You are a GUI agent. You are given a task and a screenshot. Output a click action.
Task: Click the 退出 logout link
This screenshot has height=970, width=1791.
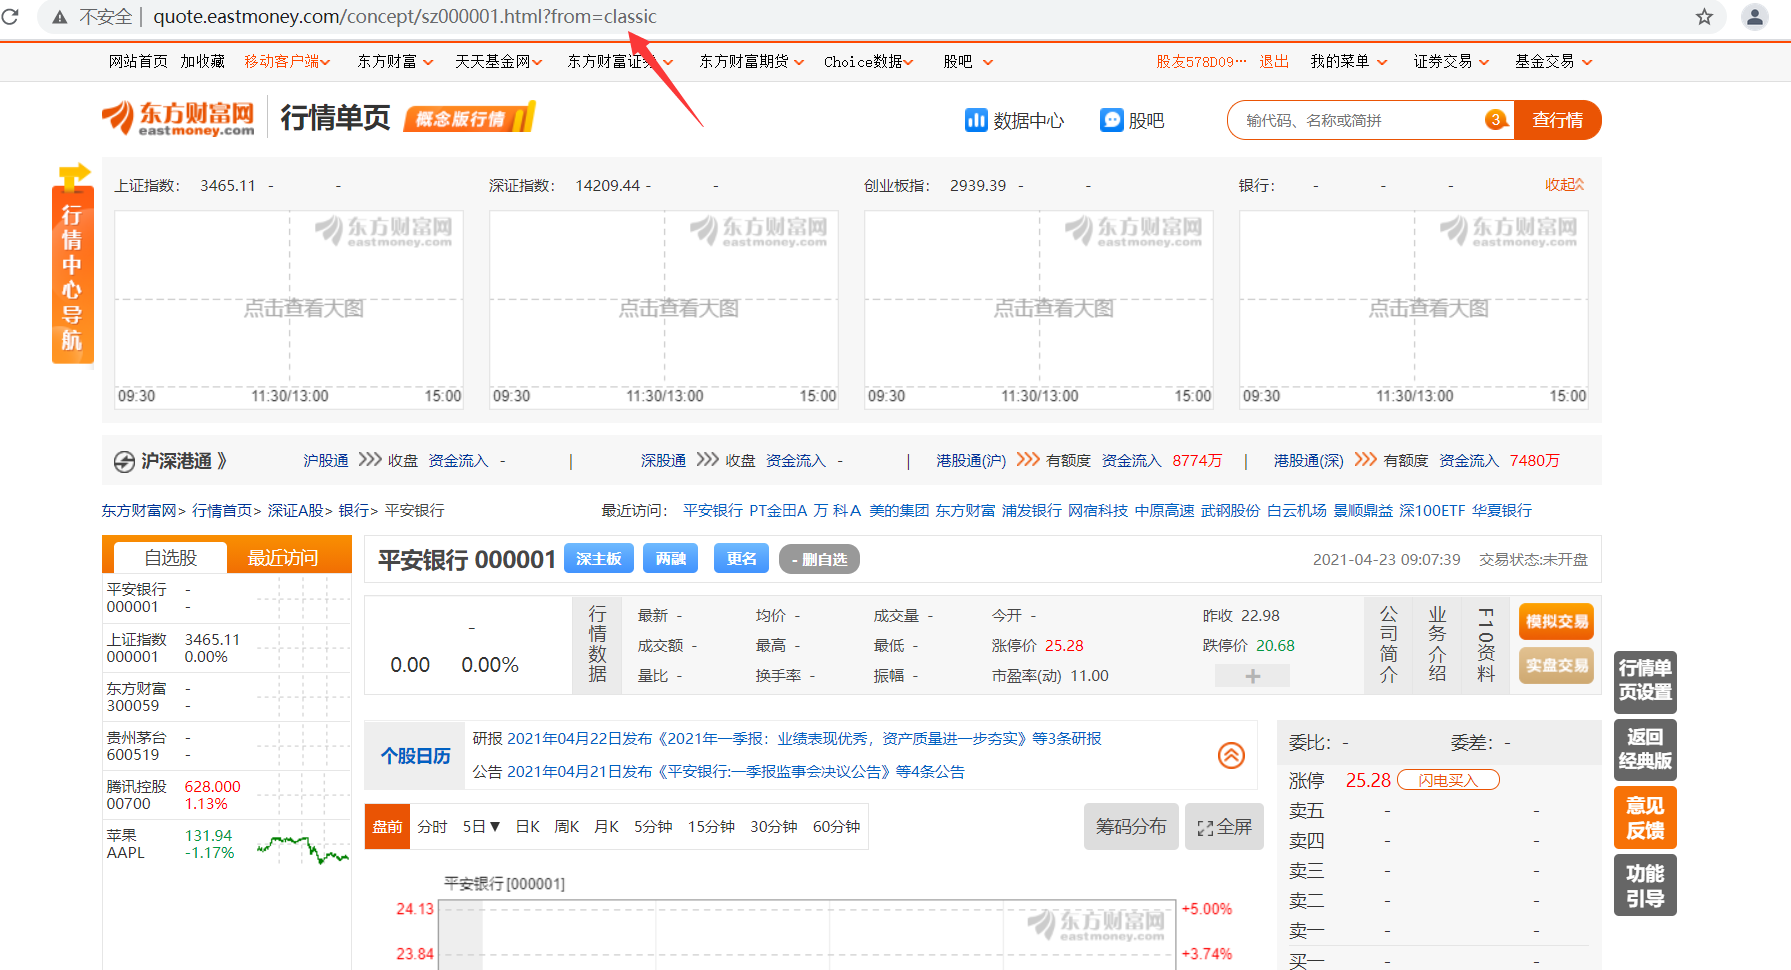pos(1274,62)
